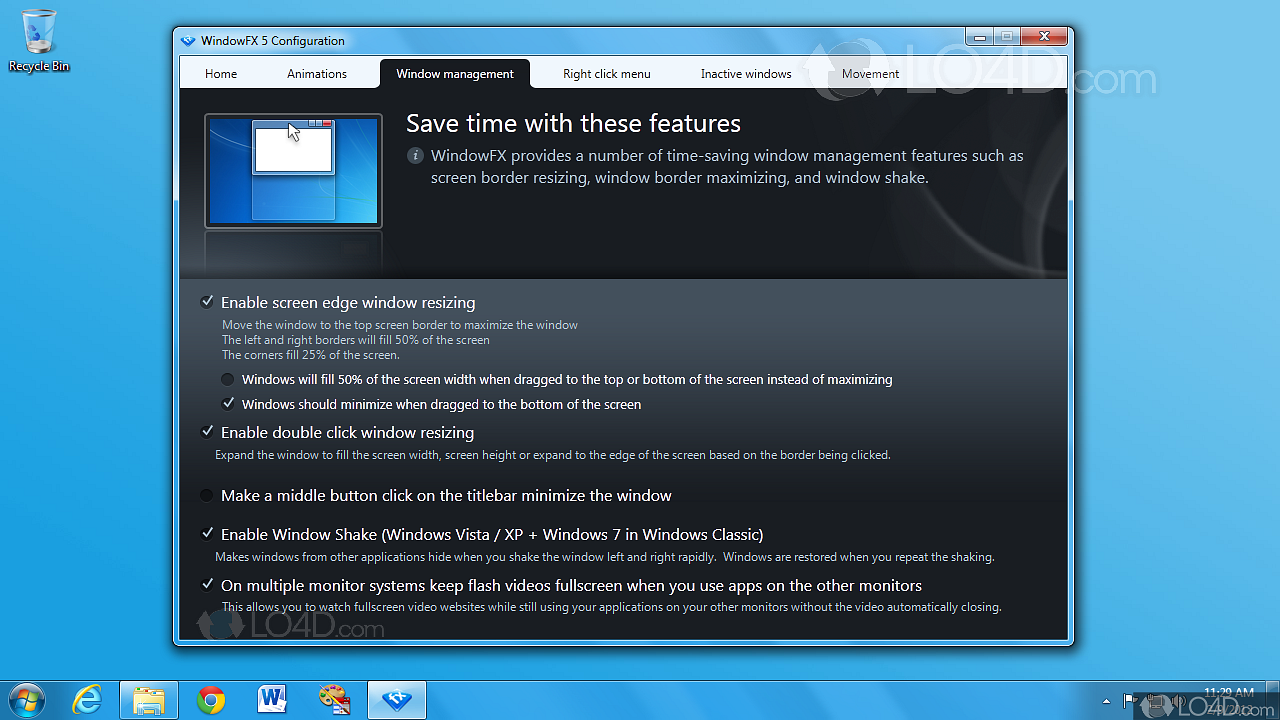Go to the Right click menu tab
This screenshot has height=720, width=1280.
point(607,74)
